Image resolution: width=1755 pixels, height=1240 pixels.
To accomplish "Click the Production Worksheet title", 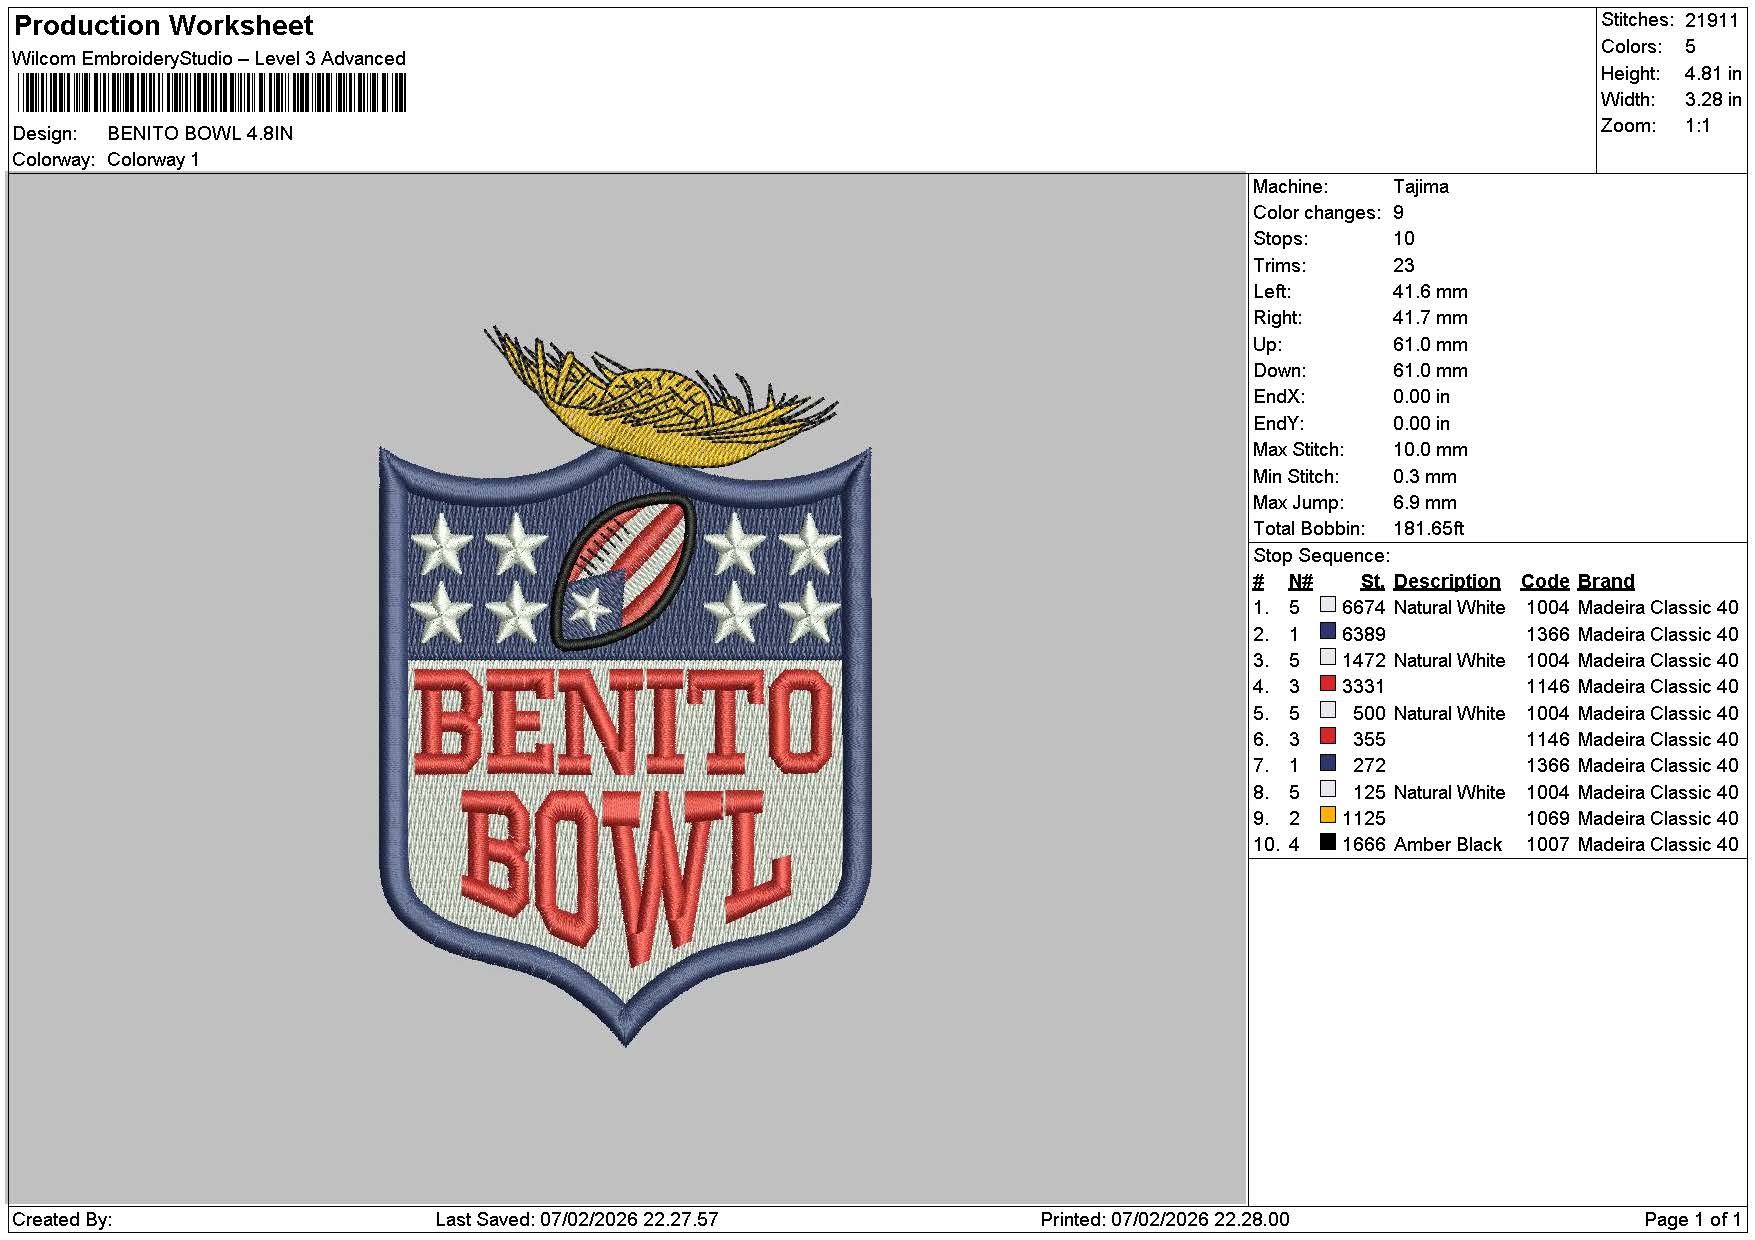I will coord(163,26).
